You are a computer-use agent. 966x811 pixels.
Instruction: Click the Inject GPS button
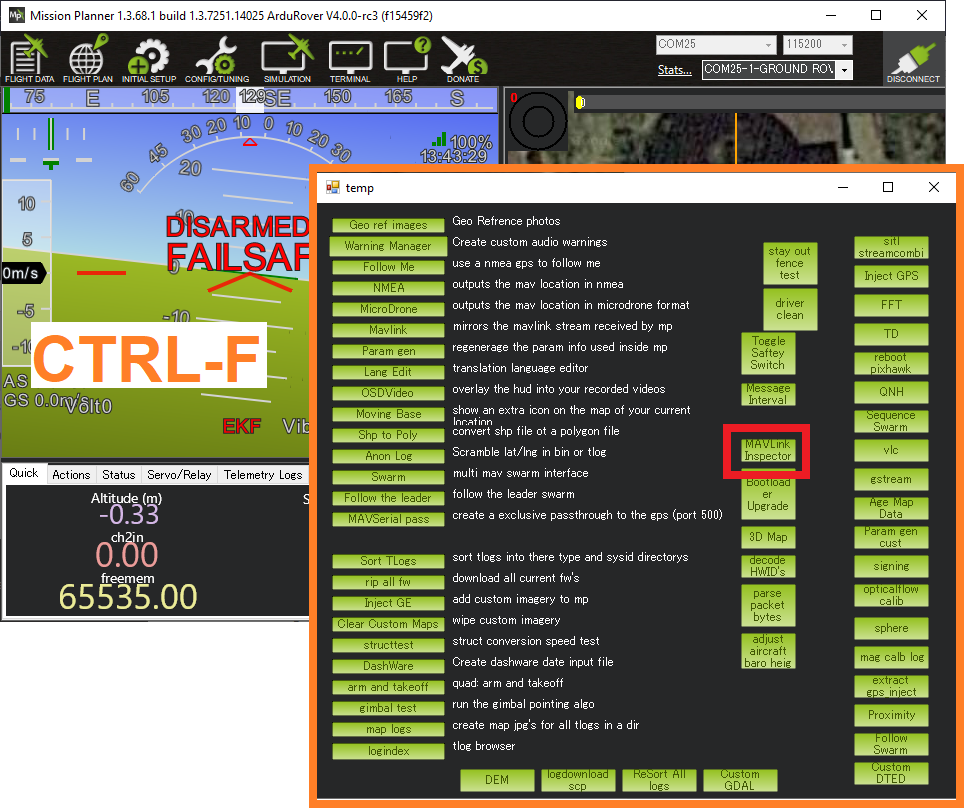point(890,276)
